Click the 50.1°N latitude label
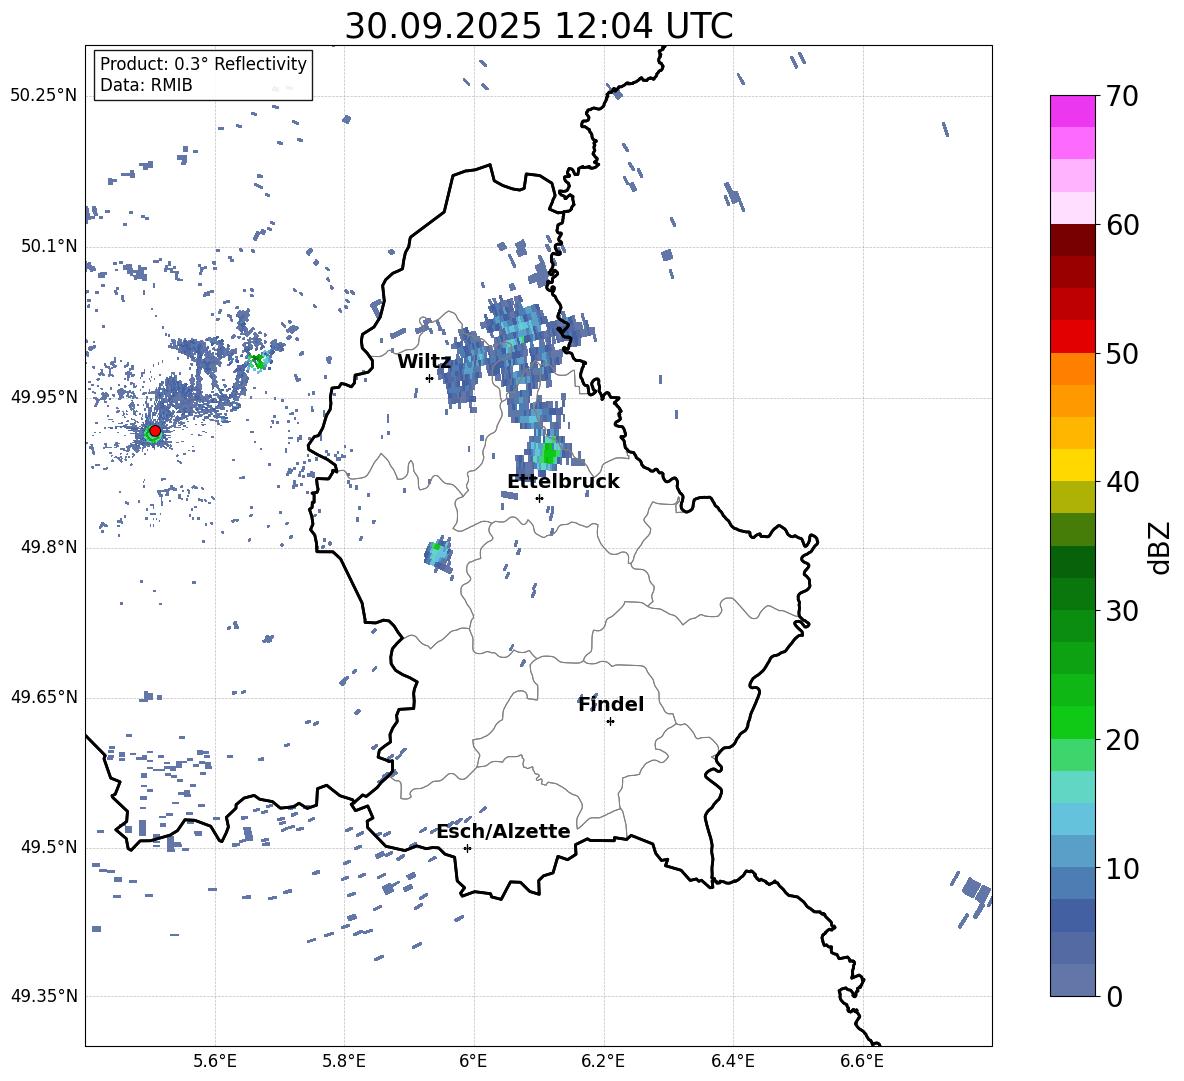Image resolution: width=1184 pixels, height=1081 pixels. (49, 247)
